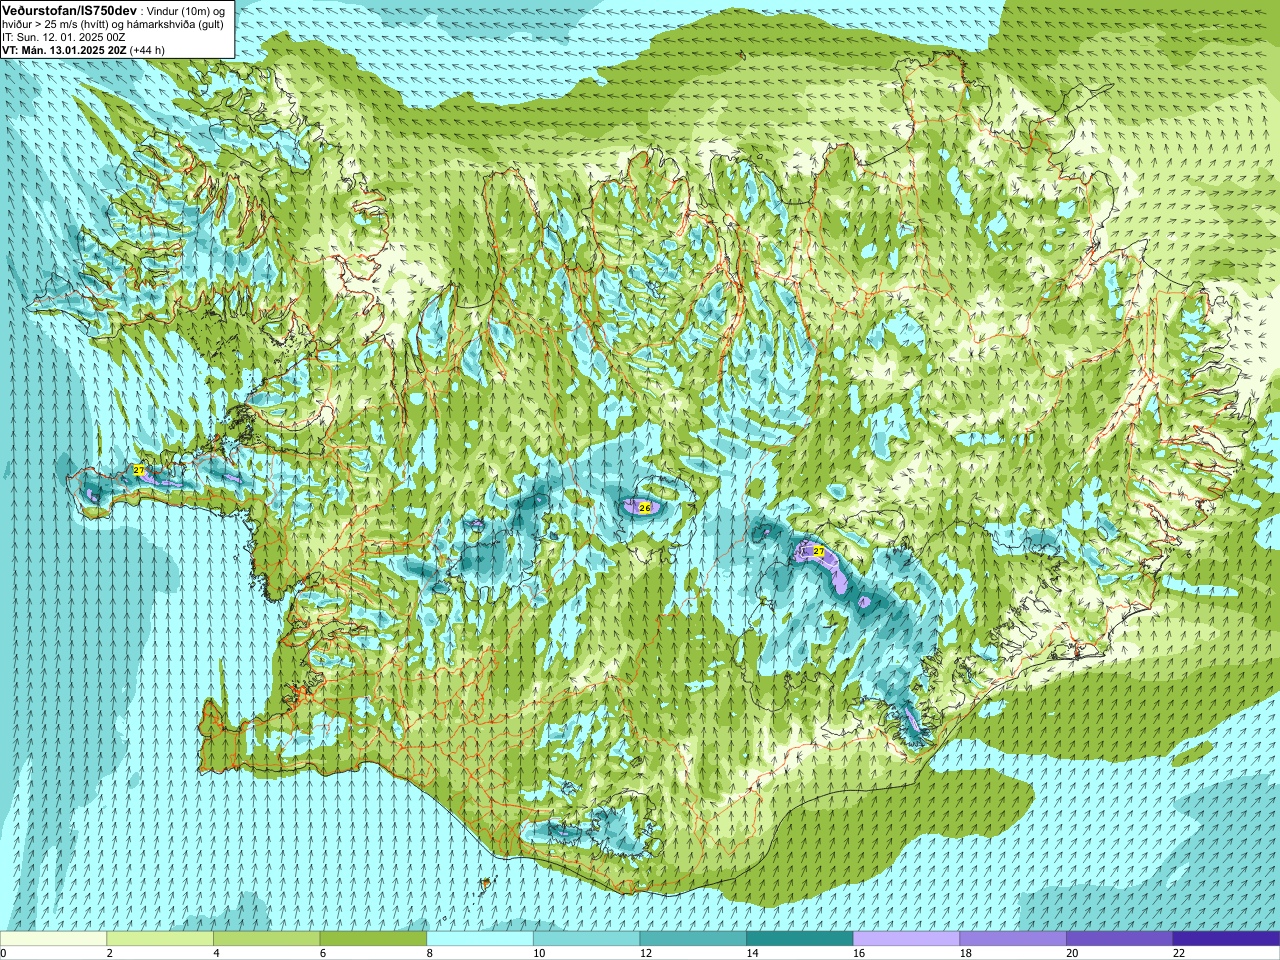Pick the 10–12 m/s turquoise legend swatch
This screenshot has height=960, width=1280.
(x=586, y=939)
